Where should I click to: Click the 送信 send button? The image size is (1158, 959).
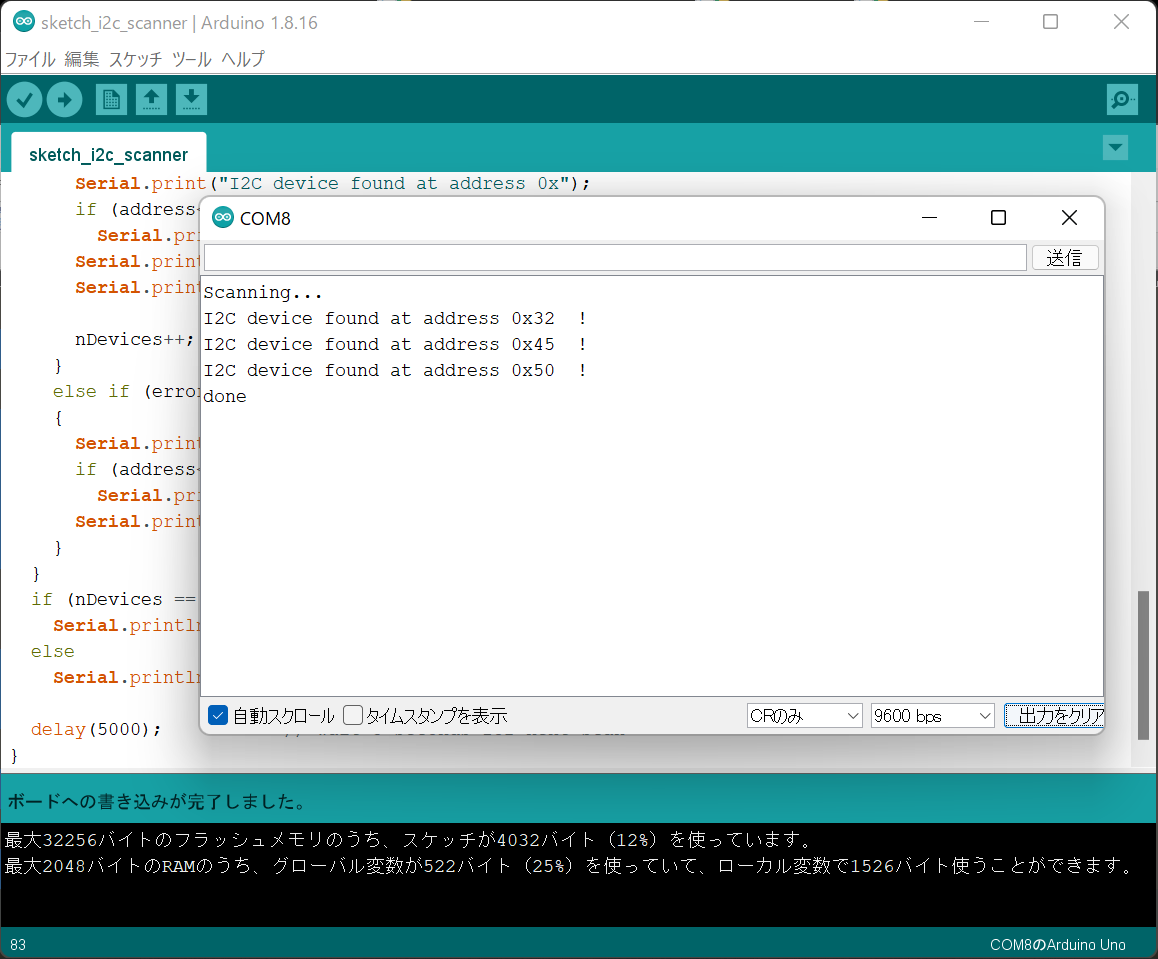[x=1064, y=258]
